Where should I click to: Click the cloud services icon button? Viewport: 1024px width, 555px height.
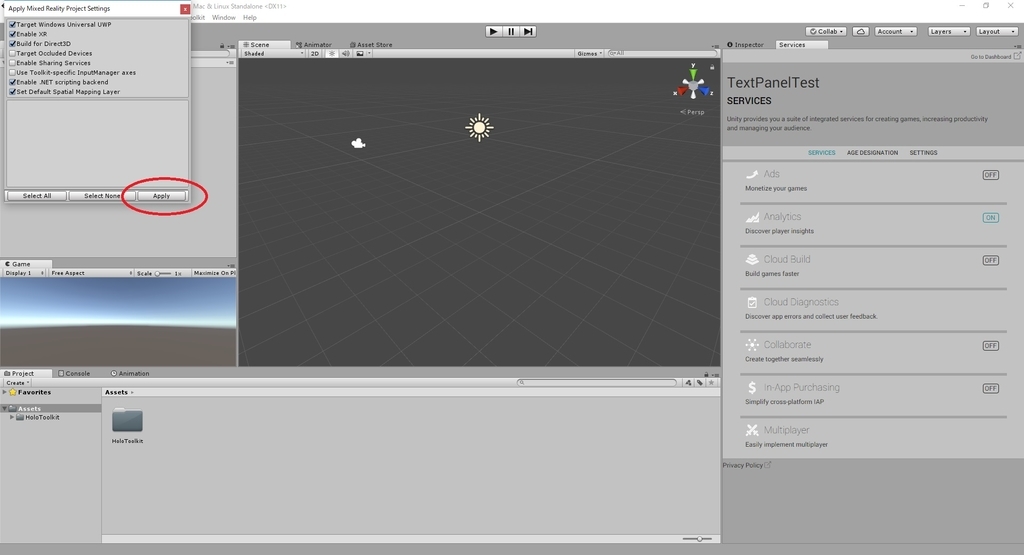tap(861, 31)
